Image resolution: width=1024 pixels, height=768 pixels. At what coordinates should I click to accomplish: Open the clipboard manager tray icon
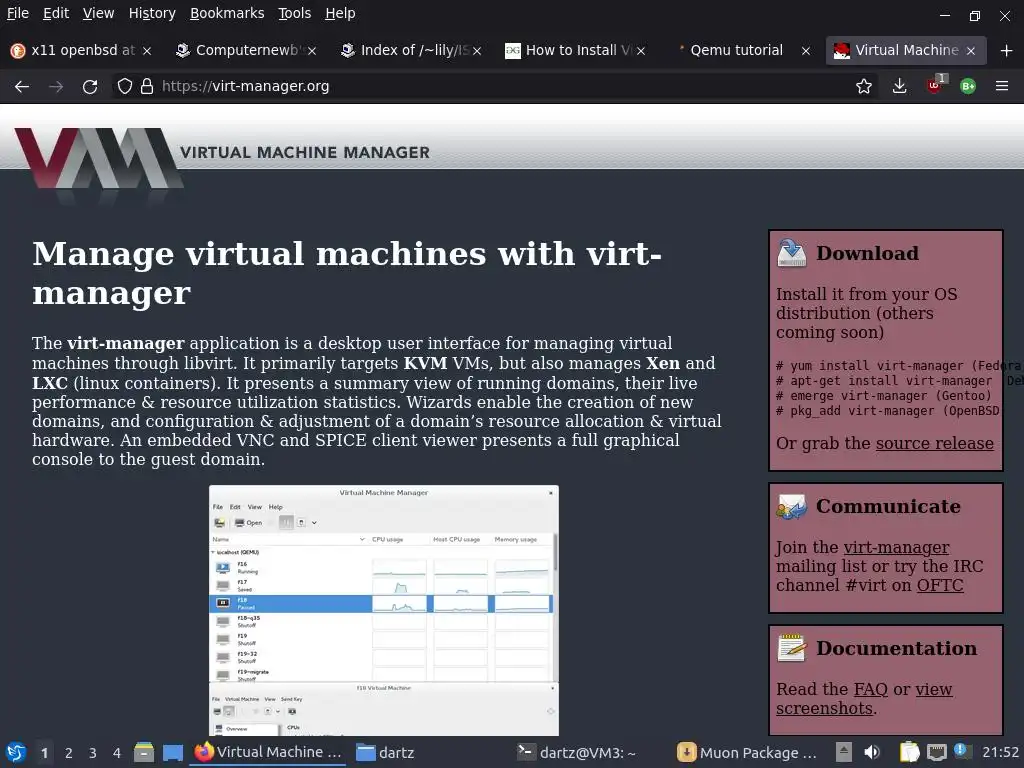[x=909, y=752]
